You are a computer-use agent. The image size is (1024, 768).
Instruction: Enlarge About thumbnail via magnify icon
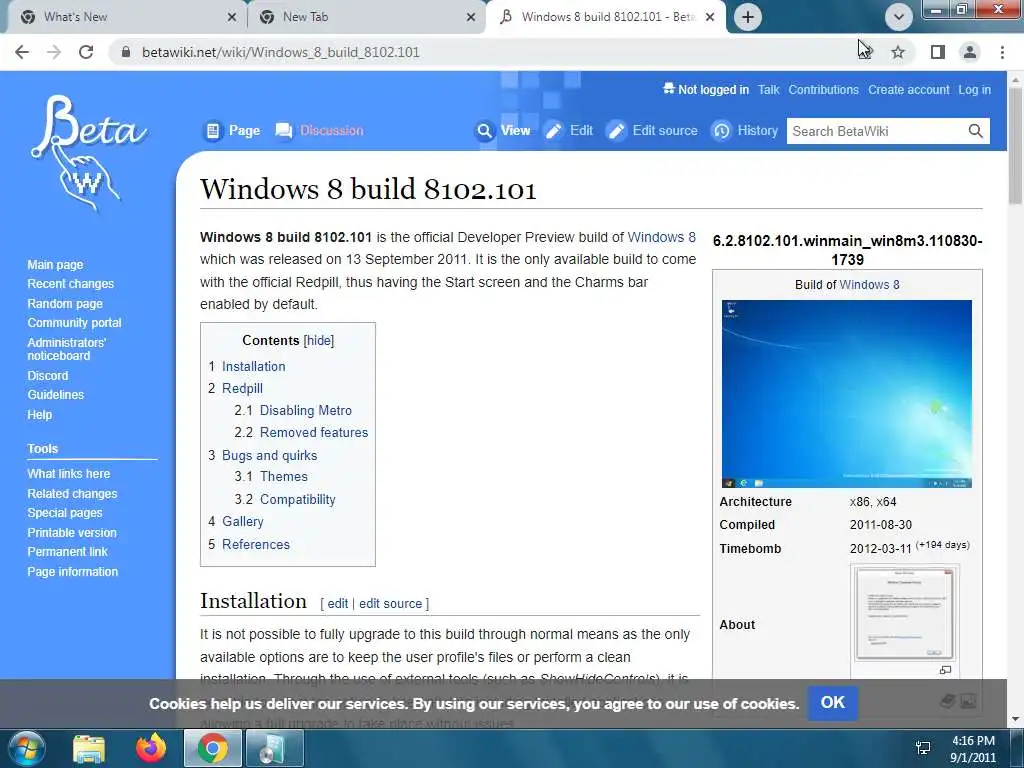click(945, 670)
